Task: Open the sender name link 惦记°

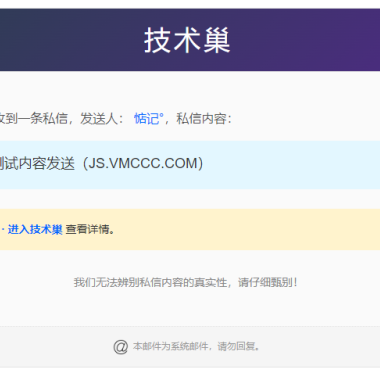Action: click(x=149, y=118)
